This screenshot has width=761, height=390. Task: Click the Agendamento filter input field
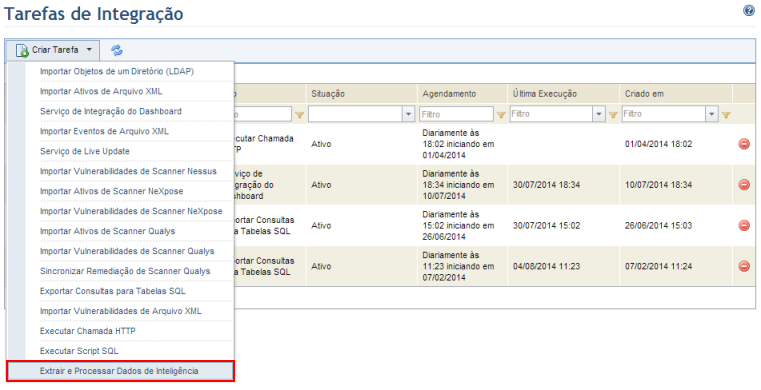[x=456, y=114]
